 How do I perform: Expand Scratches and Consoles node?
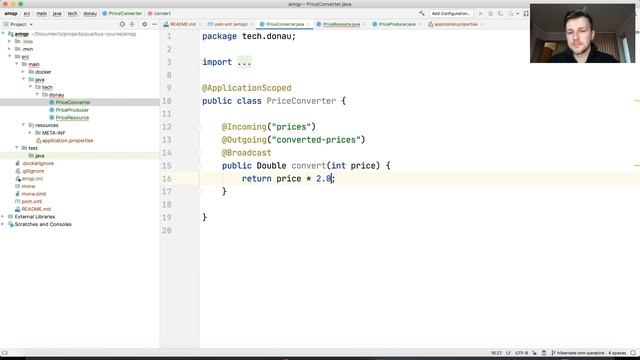(x=3, y=224)
